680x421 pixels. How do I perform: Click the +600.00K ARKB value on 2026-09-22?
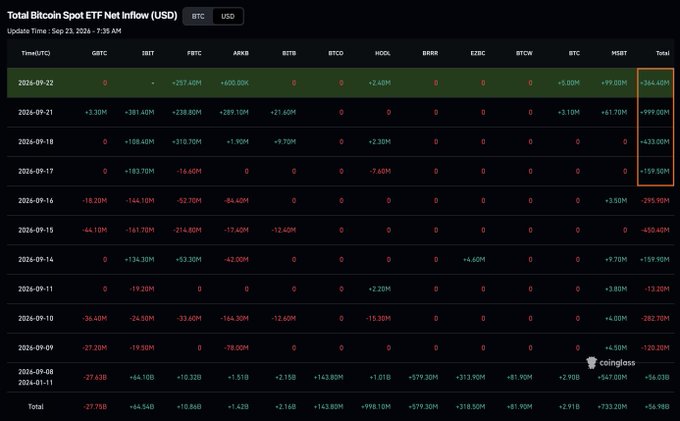pos(234,83)
